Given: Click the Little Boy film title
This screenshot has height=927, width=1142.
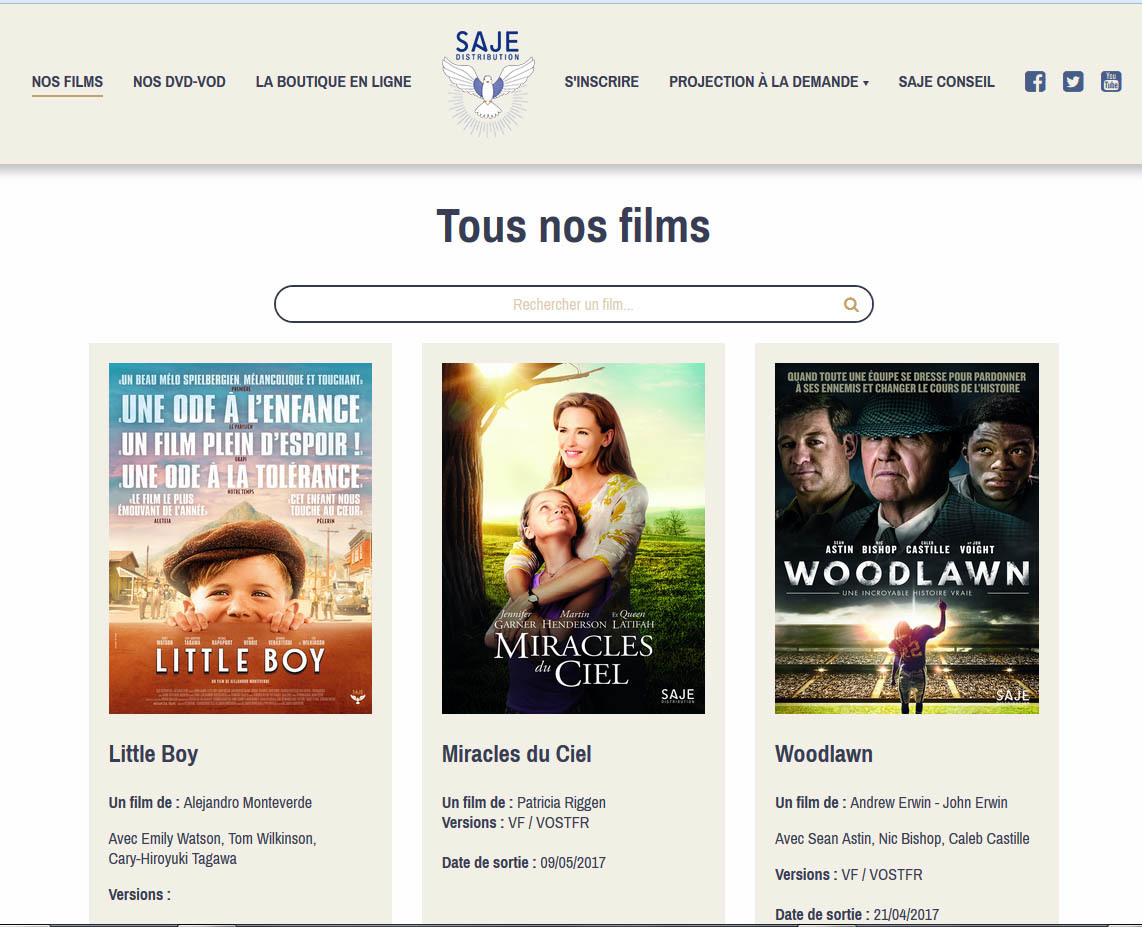Looking at the screenshot, I should tap(153, 754).
